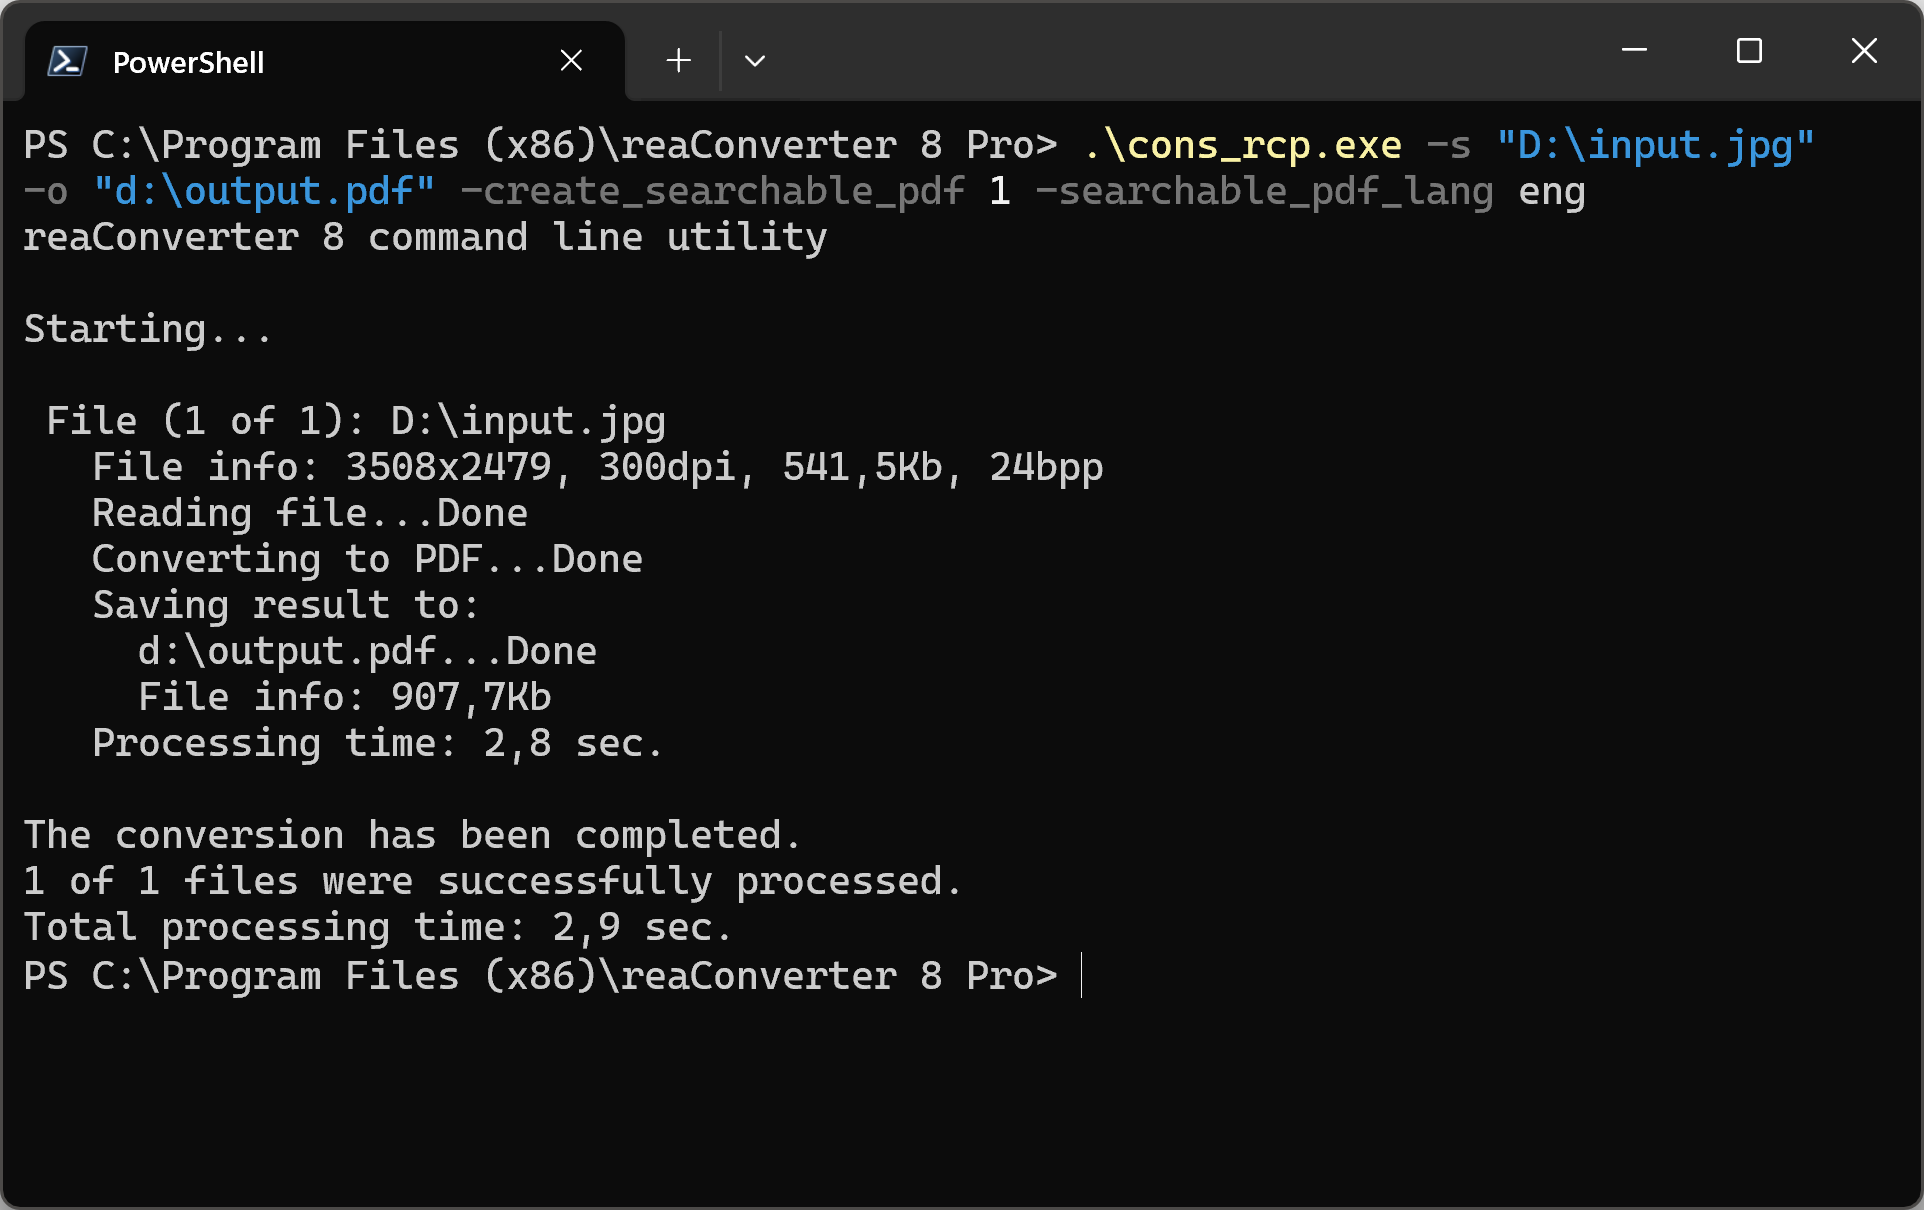This screenshot has height=1210, width=1924.
Task: Minimize the terminal window
Action: pos(1634,50)
